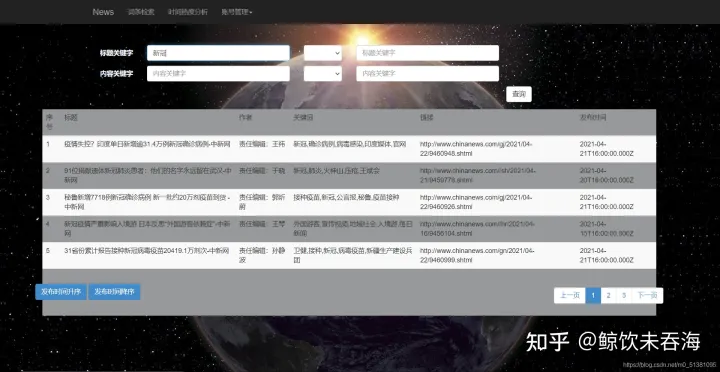
Task: Open the content keyword operator dropdown
Action: click(x=323, y=73)
